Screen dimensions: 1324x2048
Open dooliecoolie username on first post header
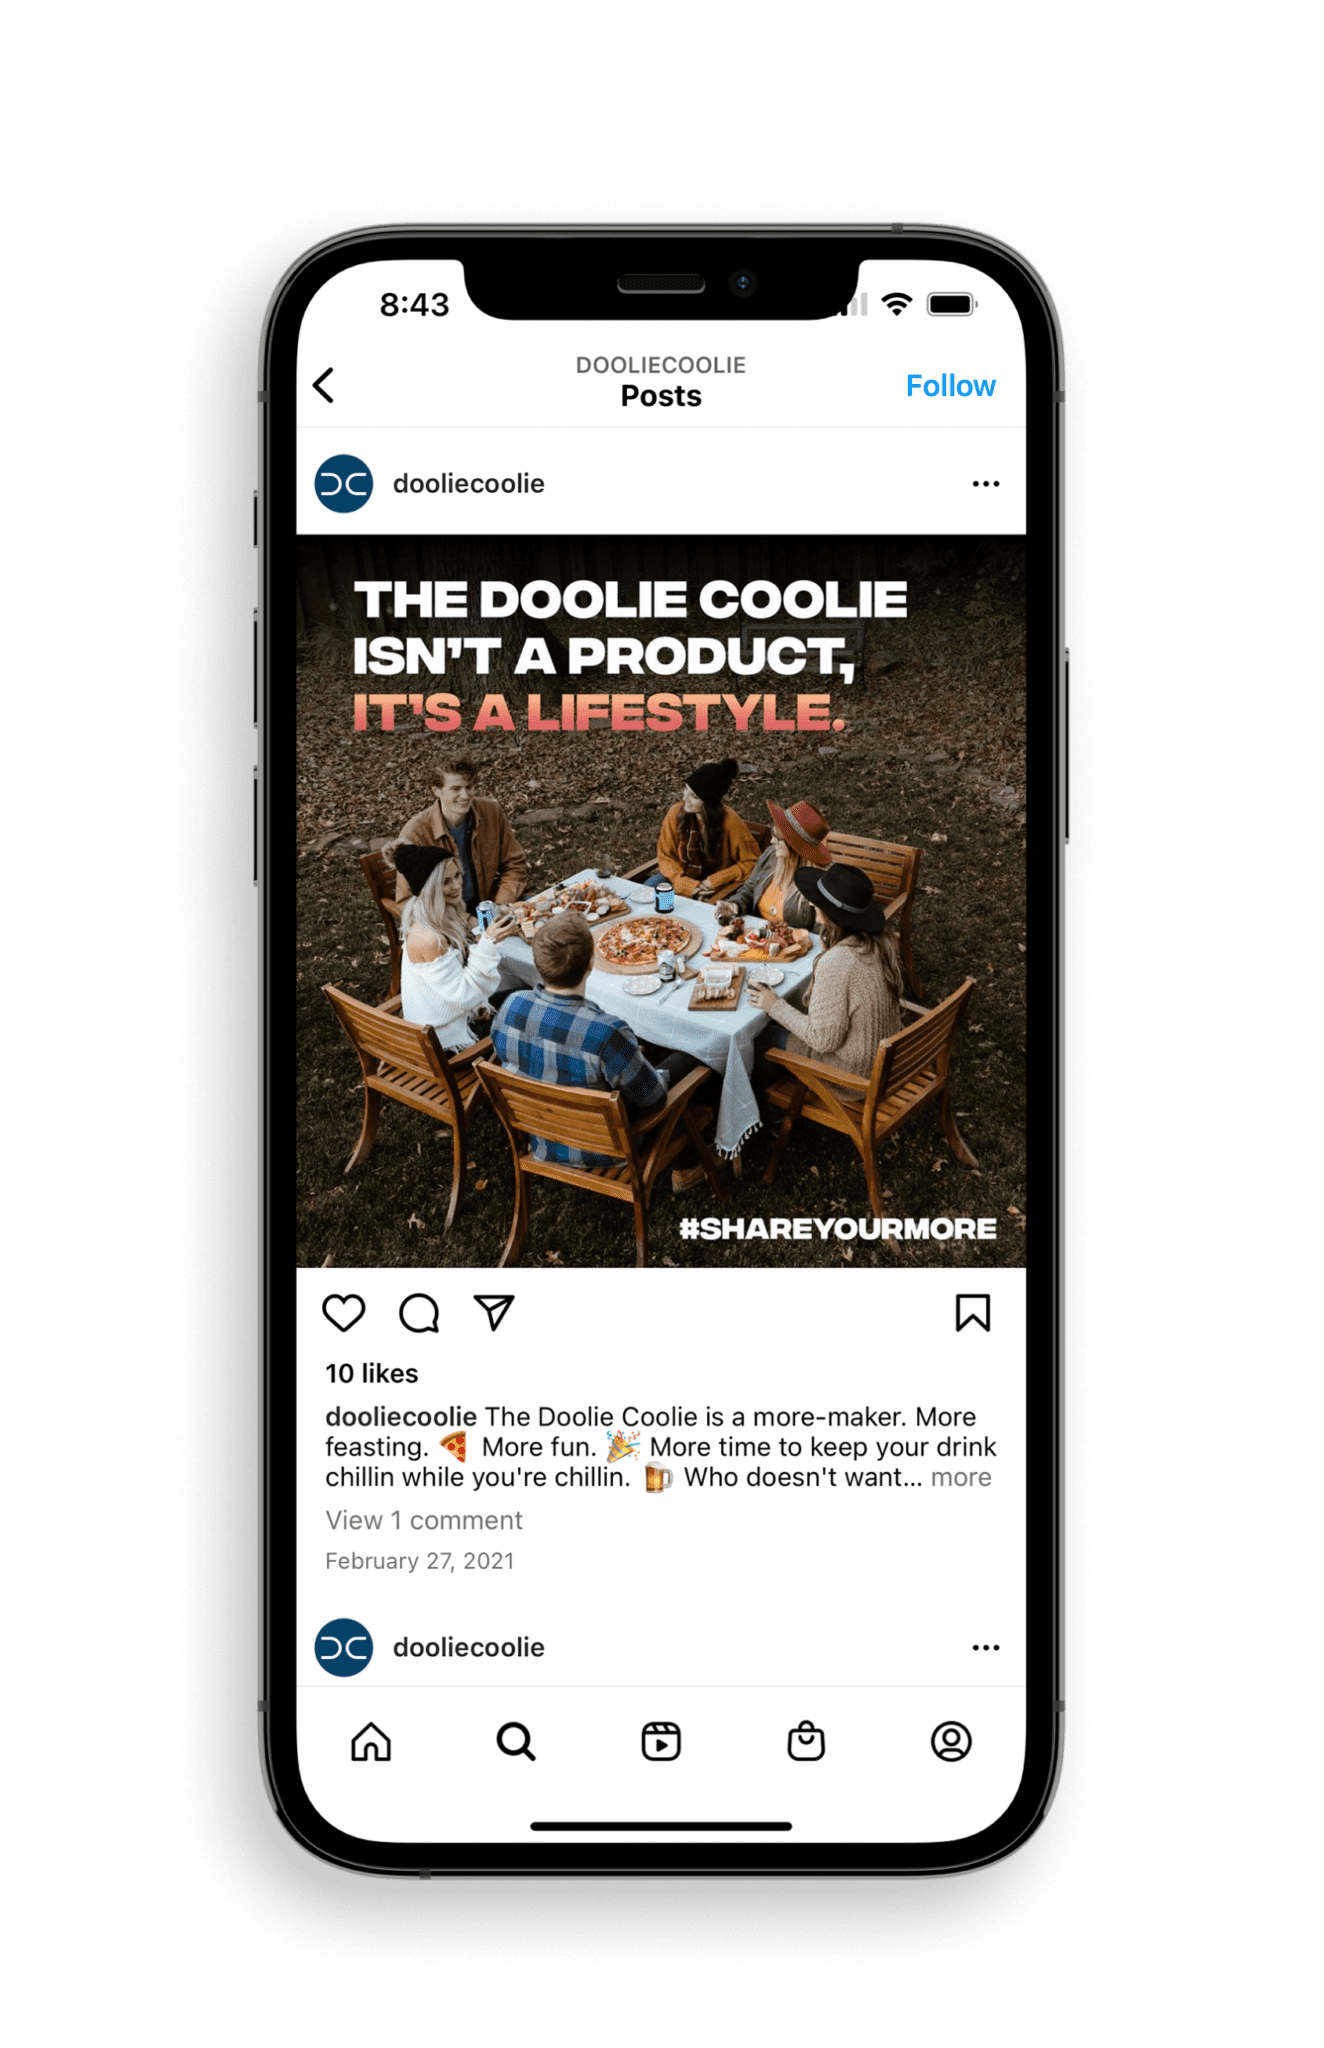coord(469,484)
